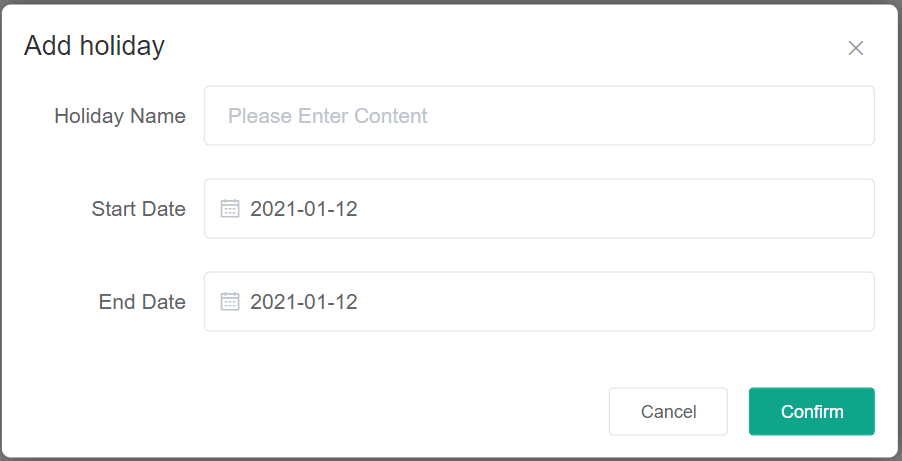
Task: Dismiss the dialog using the X icon
Action: (x=855, y=48)
